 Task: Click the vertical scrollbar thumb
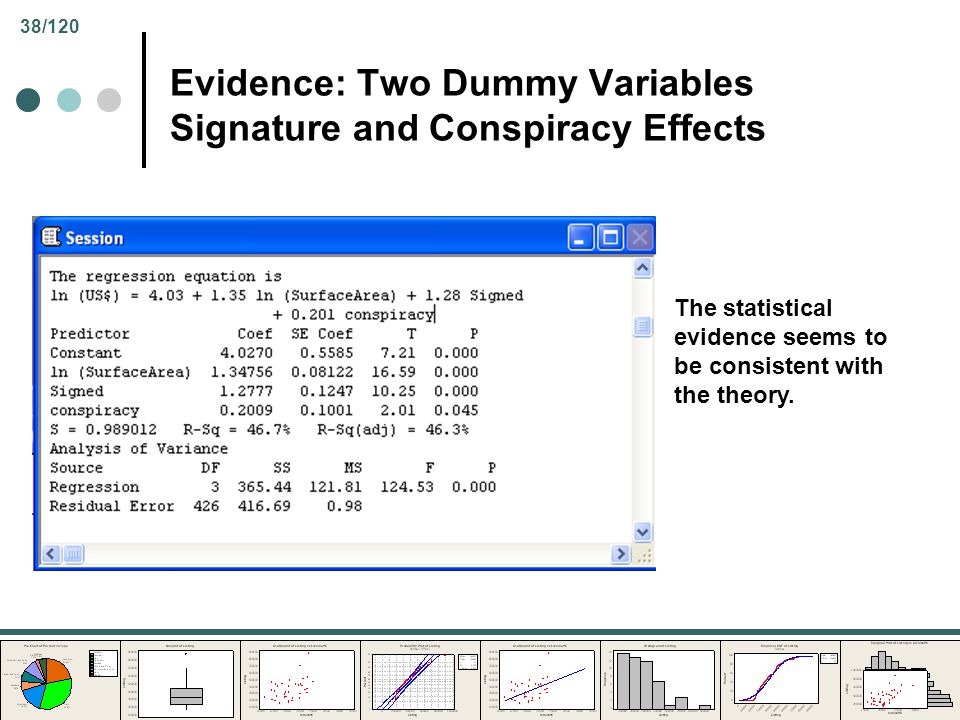coord(642,326)
